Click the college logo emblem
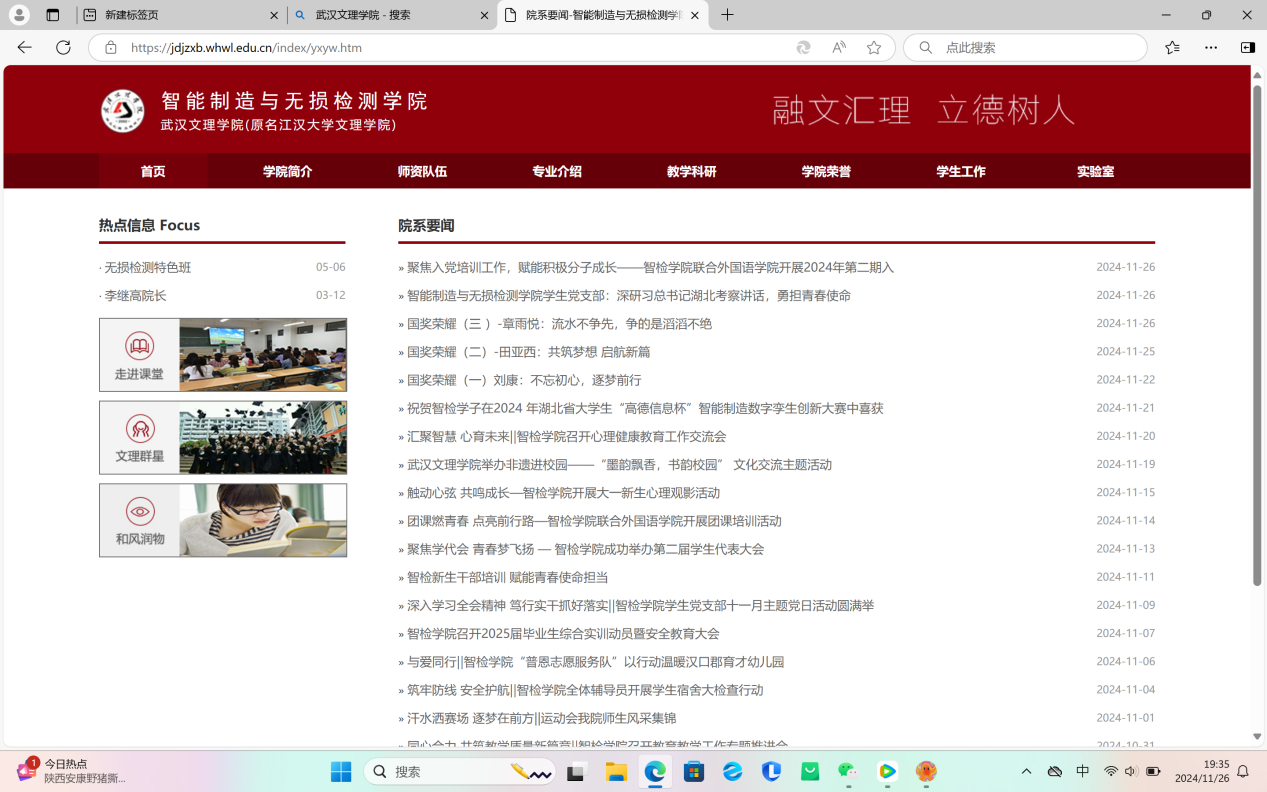Viewport: 1267px width, 792px height. (x=123, y=111)
